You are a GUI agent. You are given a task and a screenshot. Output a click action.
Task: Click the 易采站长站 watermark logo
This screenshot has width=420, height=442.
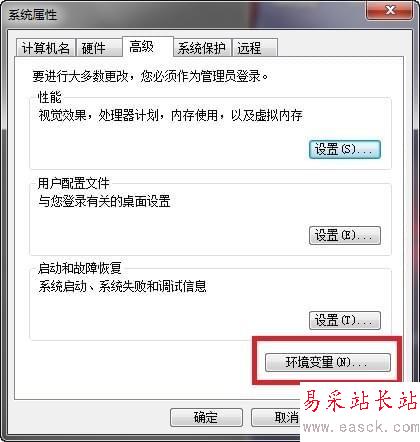(x=360, y=400)
